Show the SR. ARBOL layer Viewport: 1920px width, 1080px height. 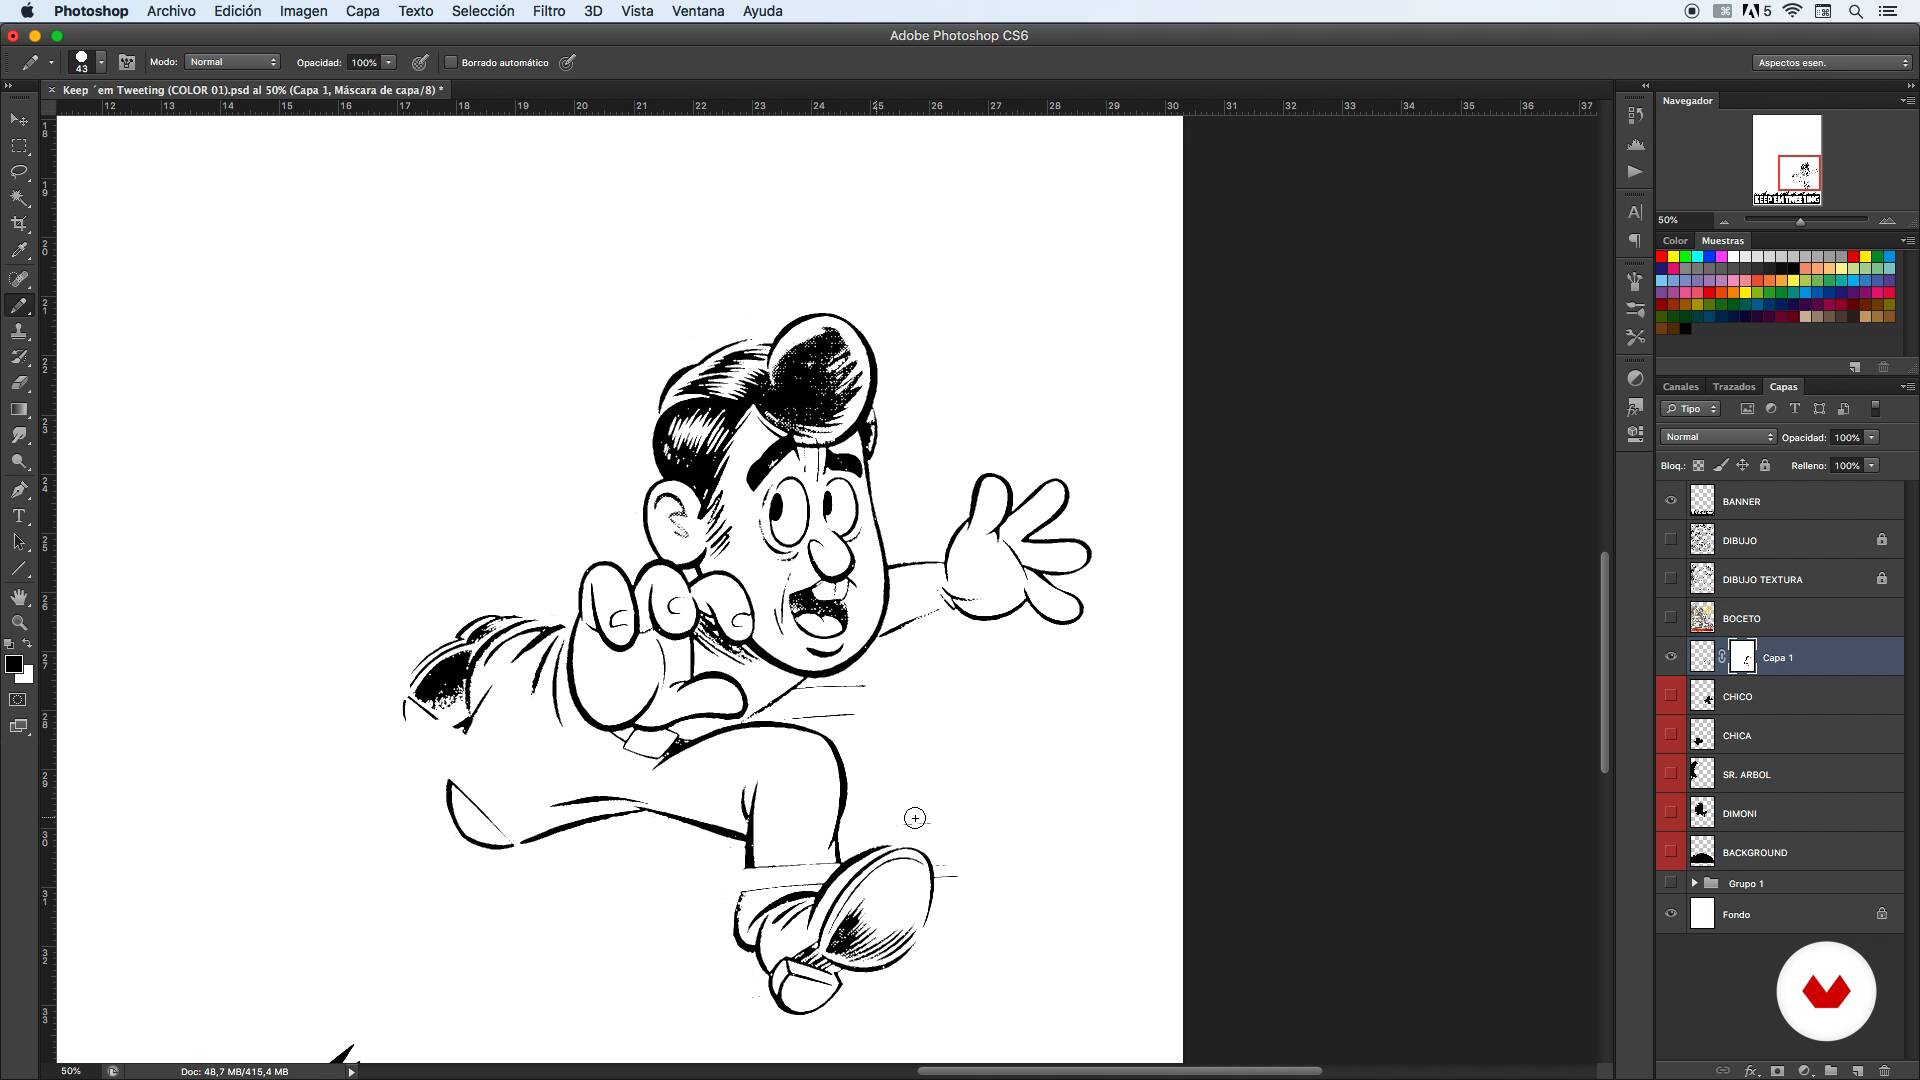tap(1670, 774)
